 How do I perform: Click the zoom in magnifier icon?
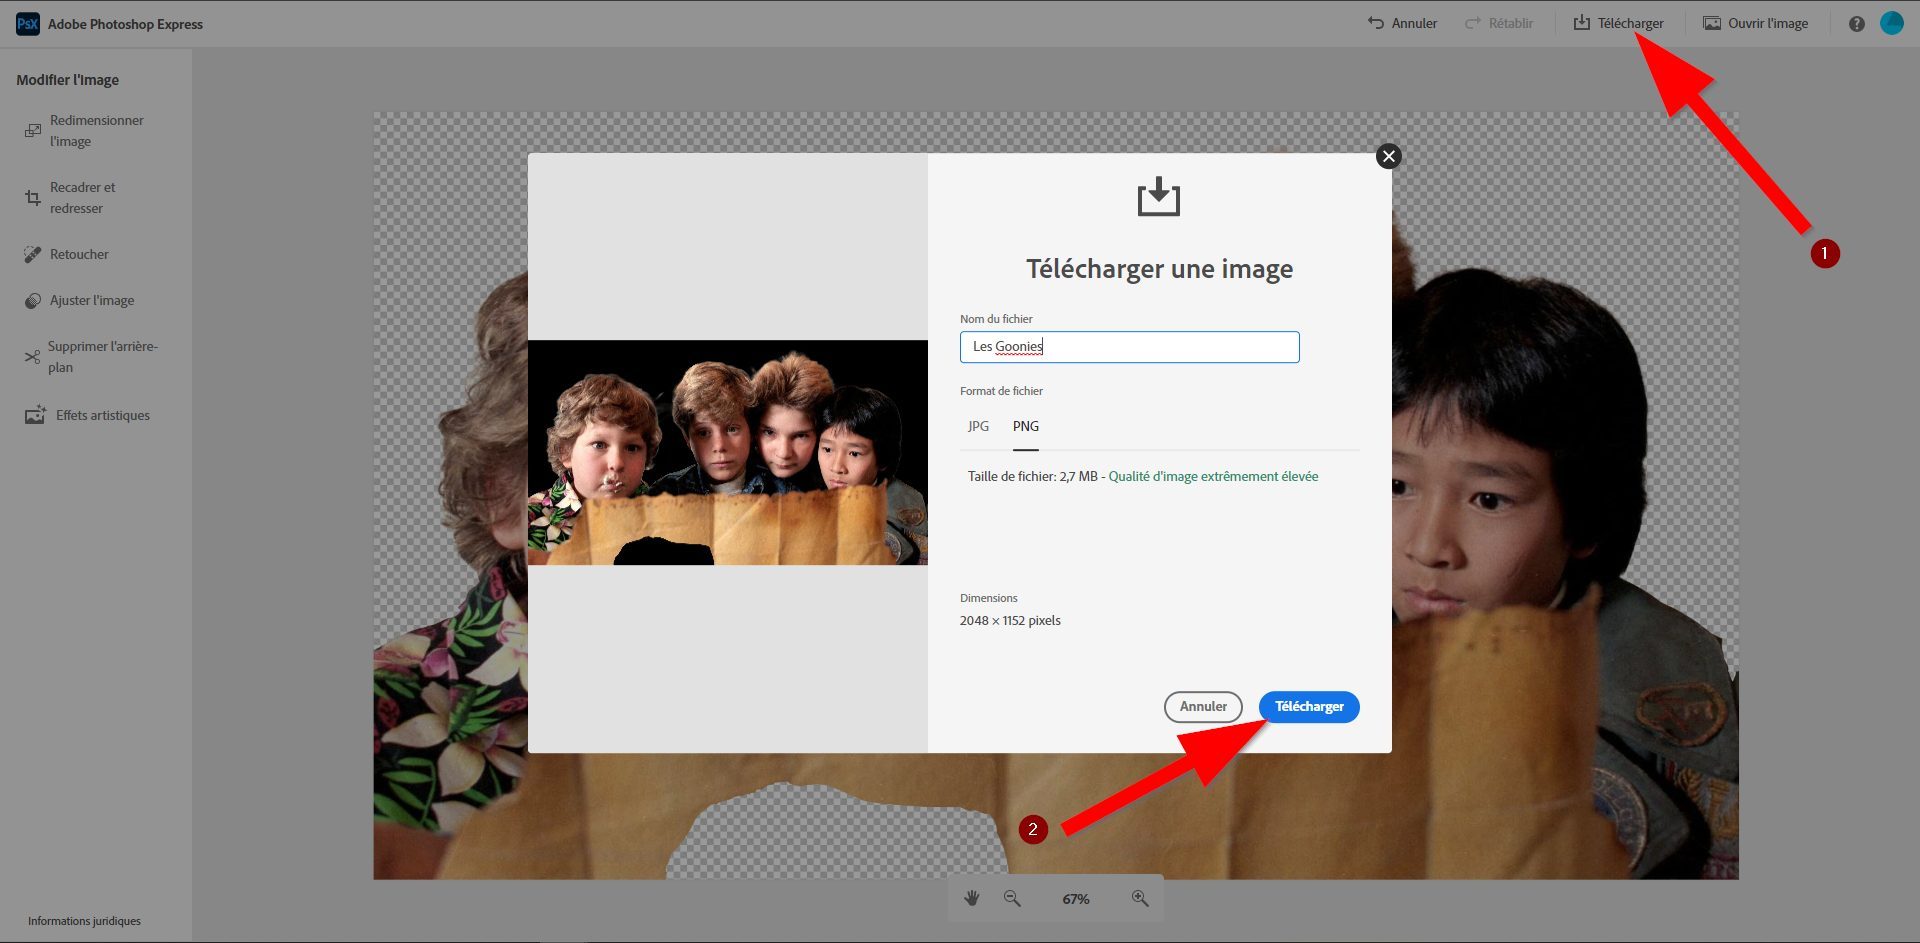(1140, 898)
